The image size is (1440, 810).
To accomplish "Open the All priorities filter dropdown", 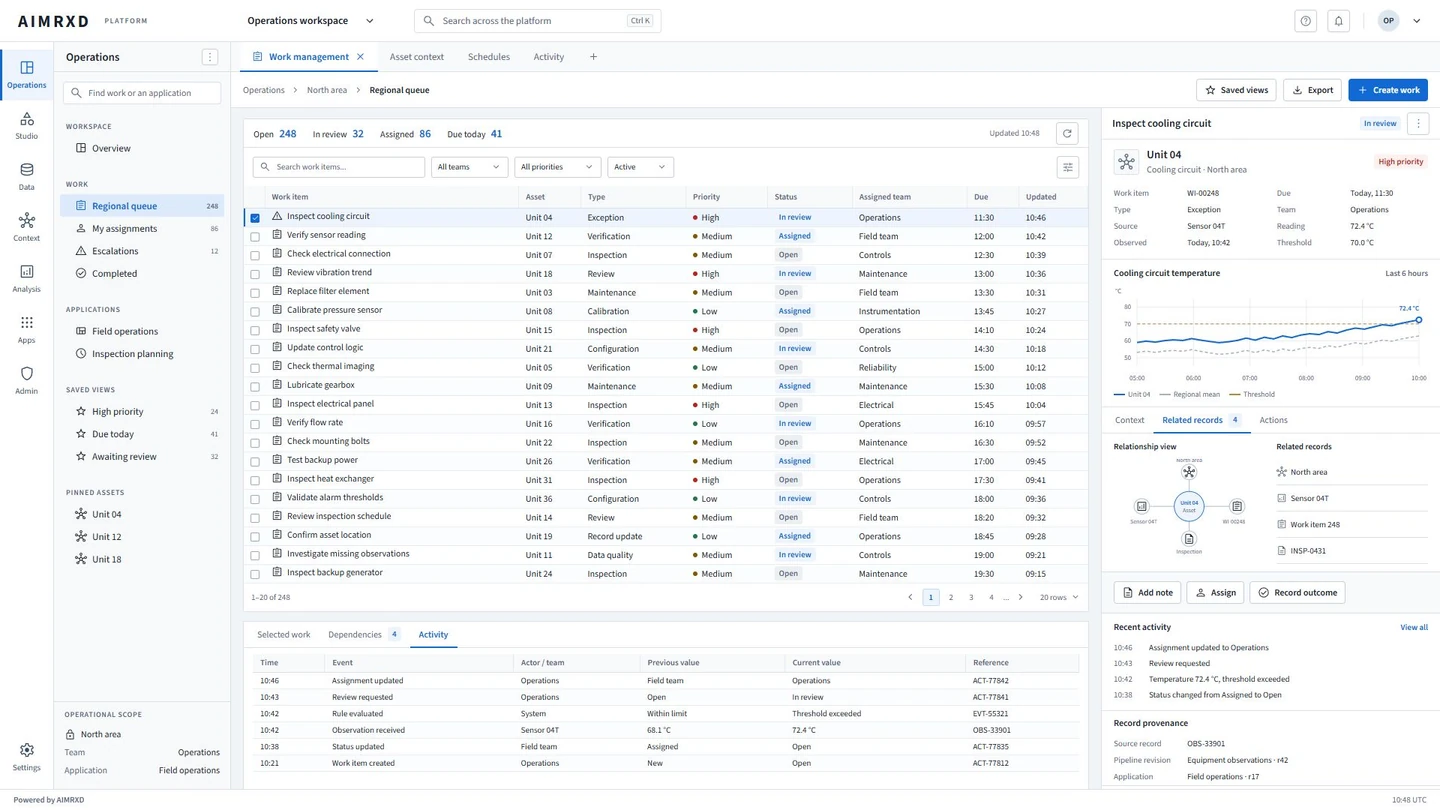I will 557,167.
